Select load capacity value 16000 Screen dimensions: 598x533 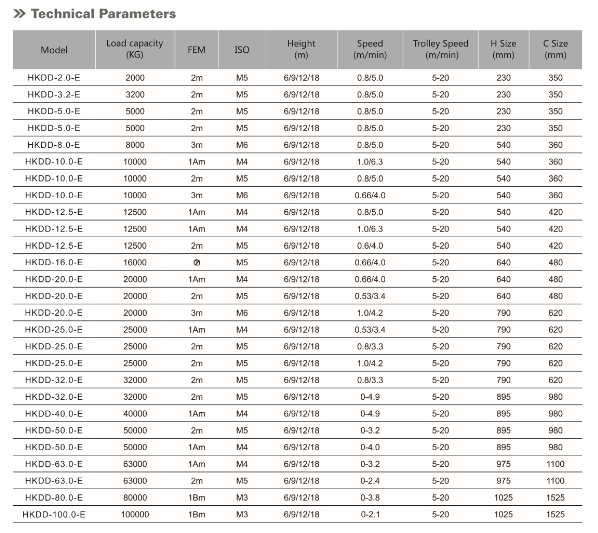[x=135, y=262]
